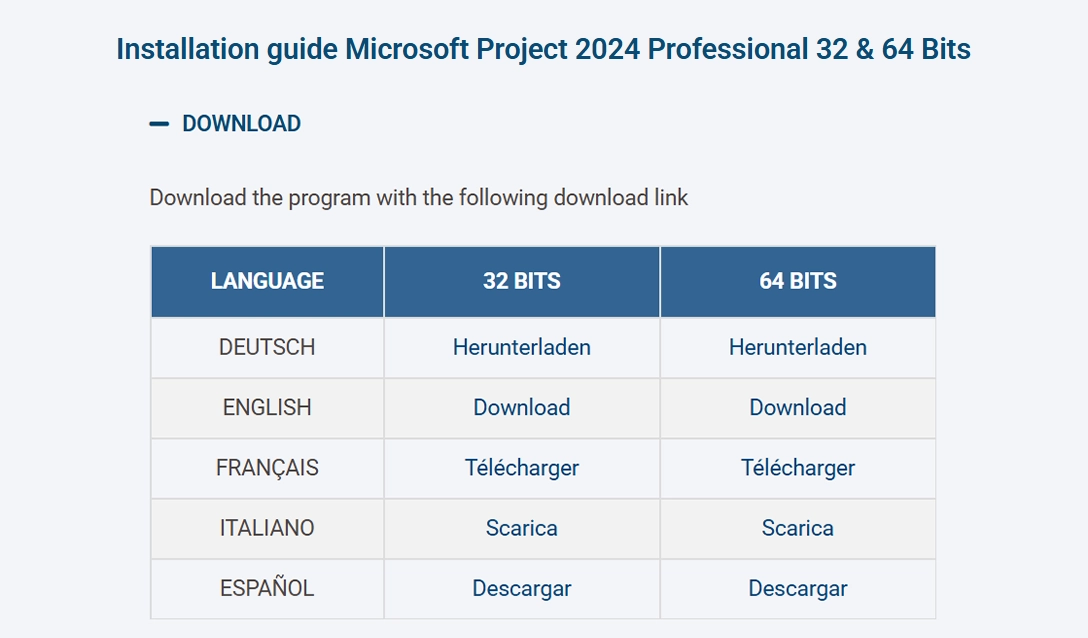Click Télécharger link for 64 bits
The image size is (1088, 638).
click(797, 467)
